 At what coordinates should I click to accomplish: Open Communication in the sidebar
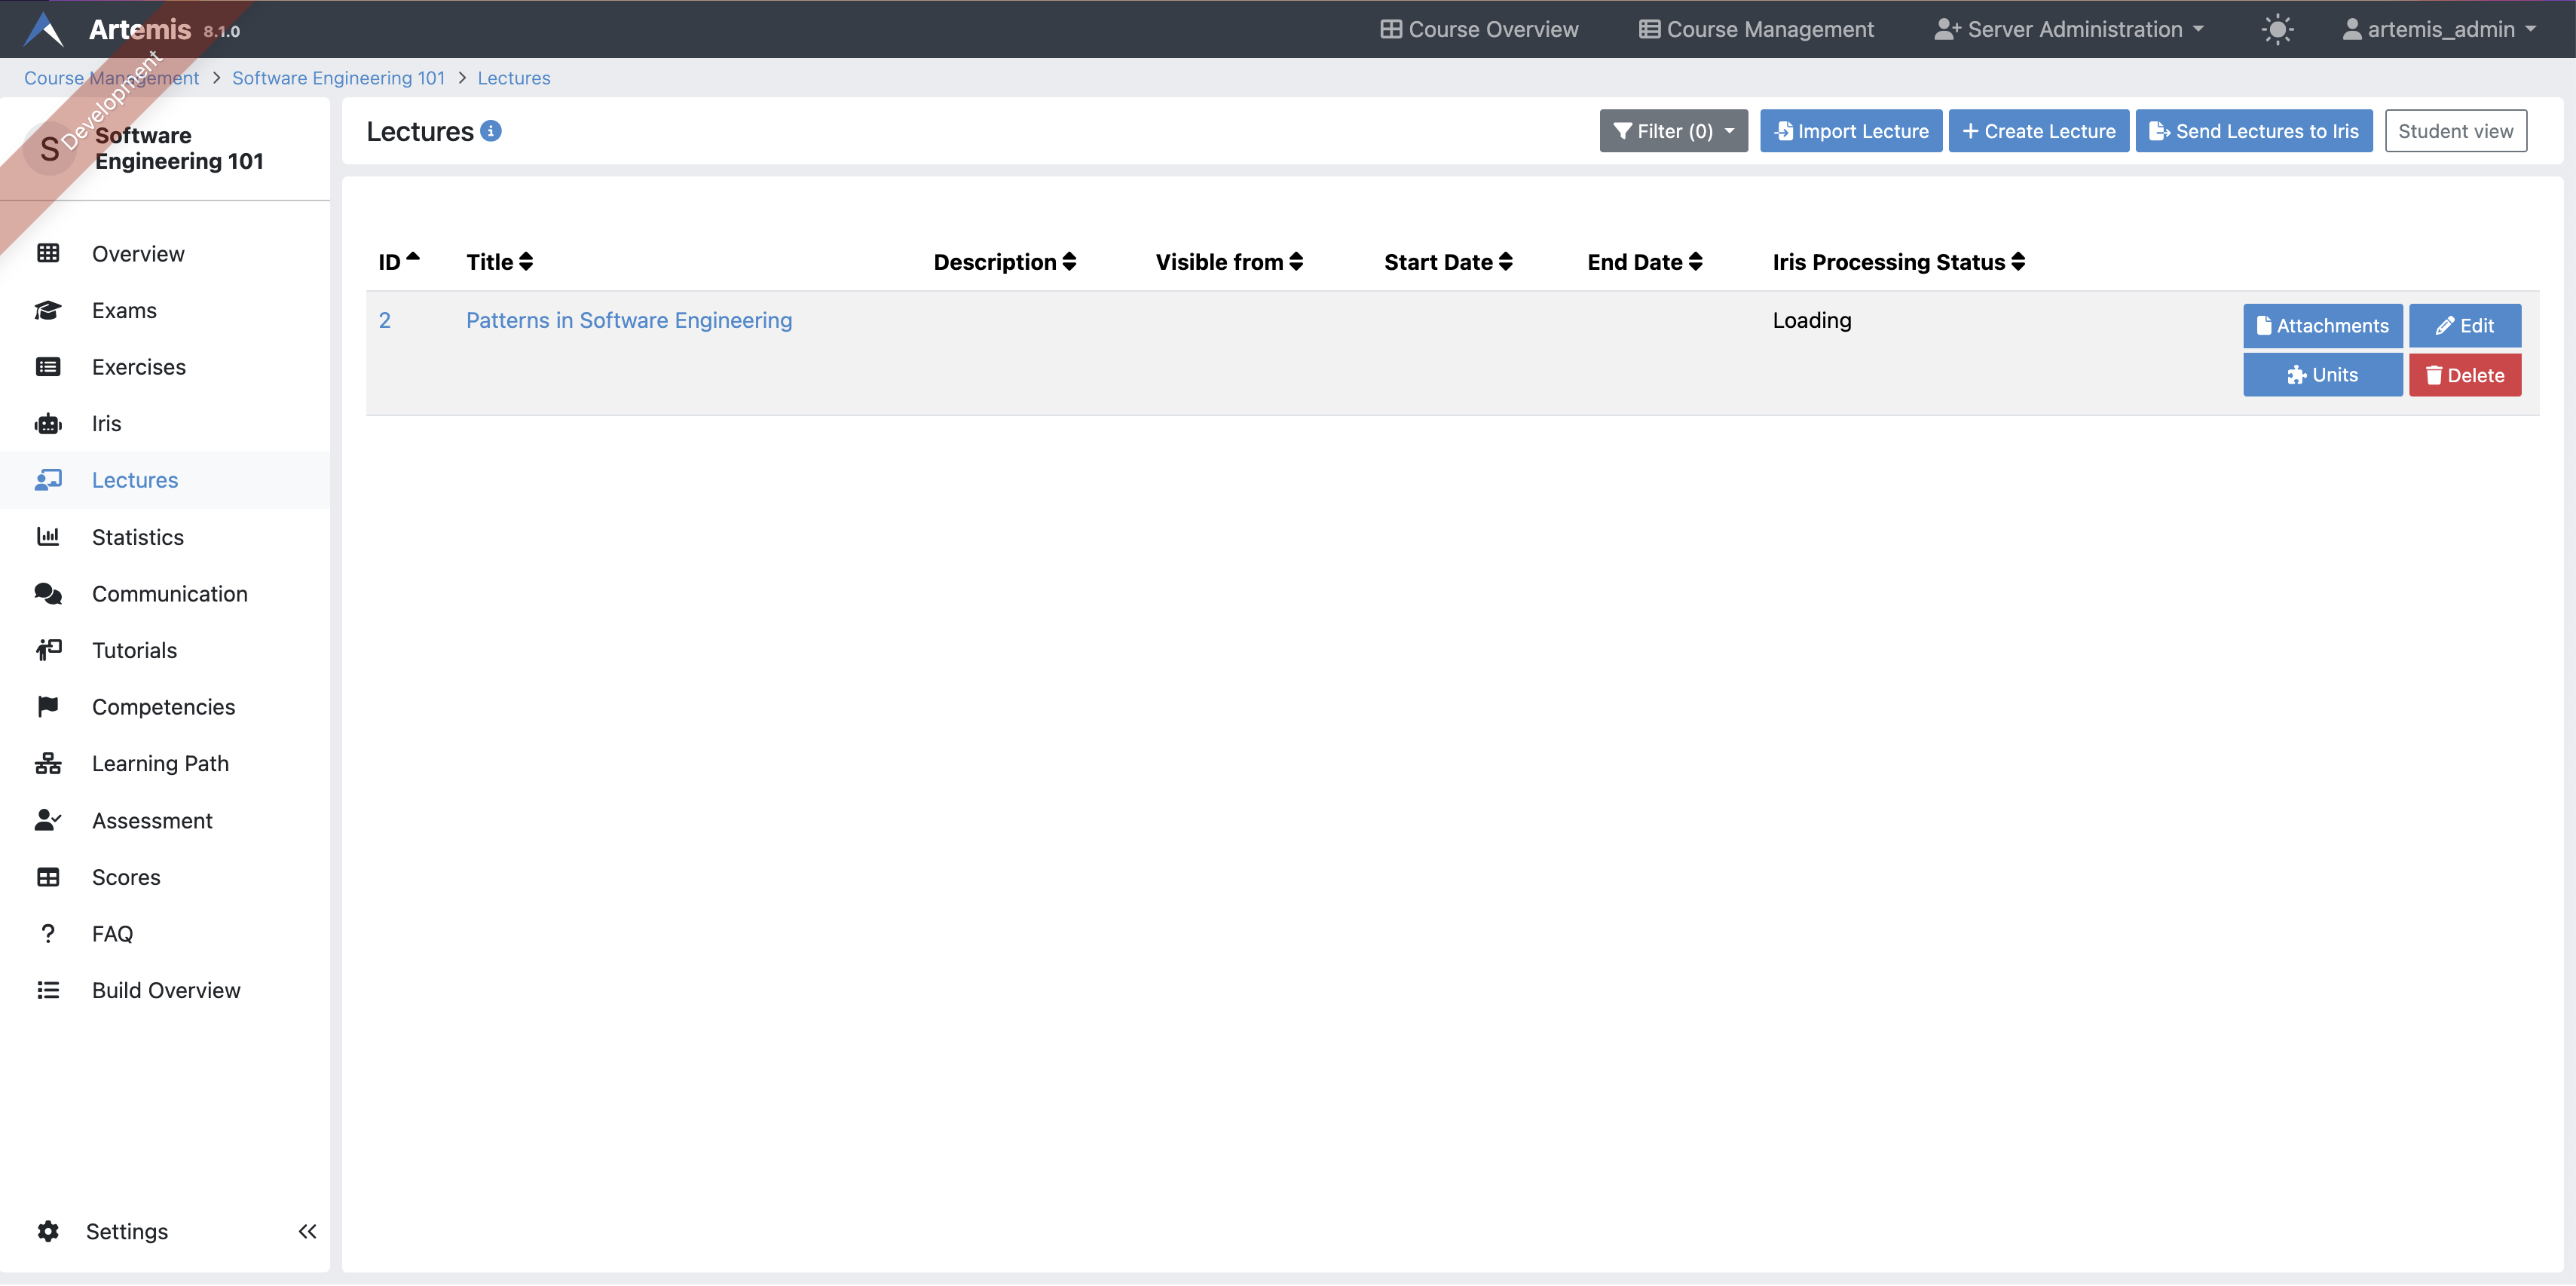(169, 594)
